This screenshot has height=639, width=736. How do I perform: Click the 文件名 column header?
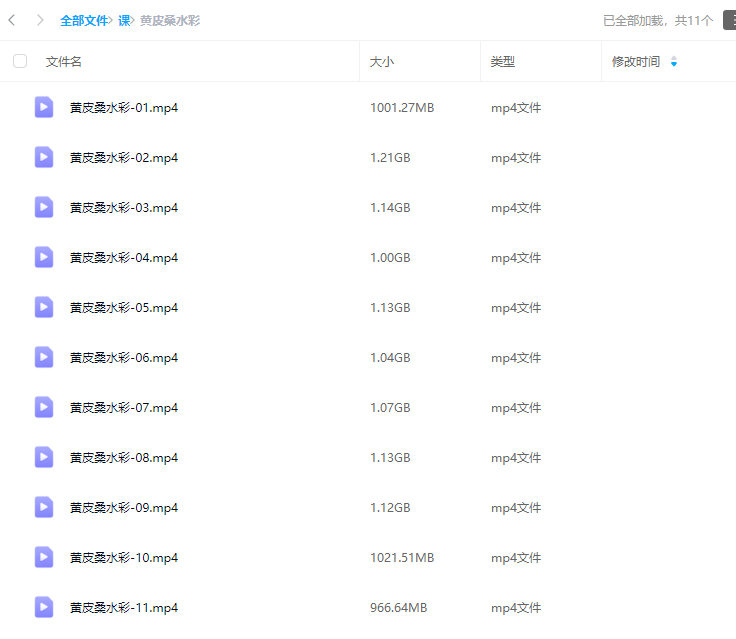coord(64,61)
